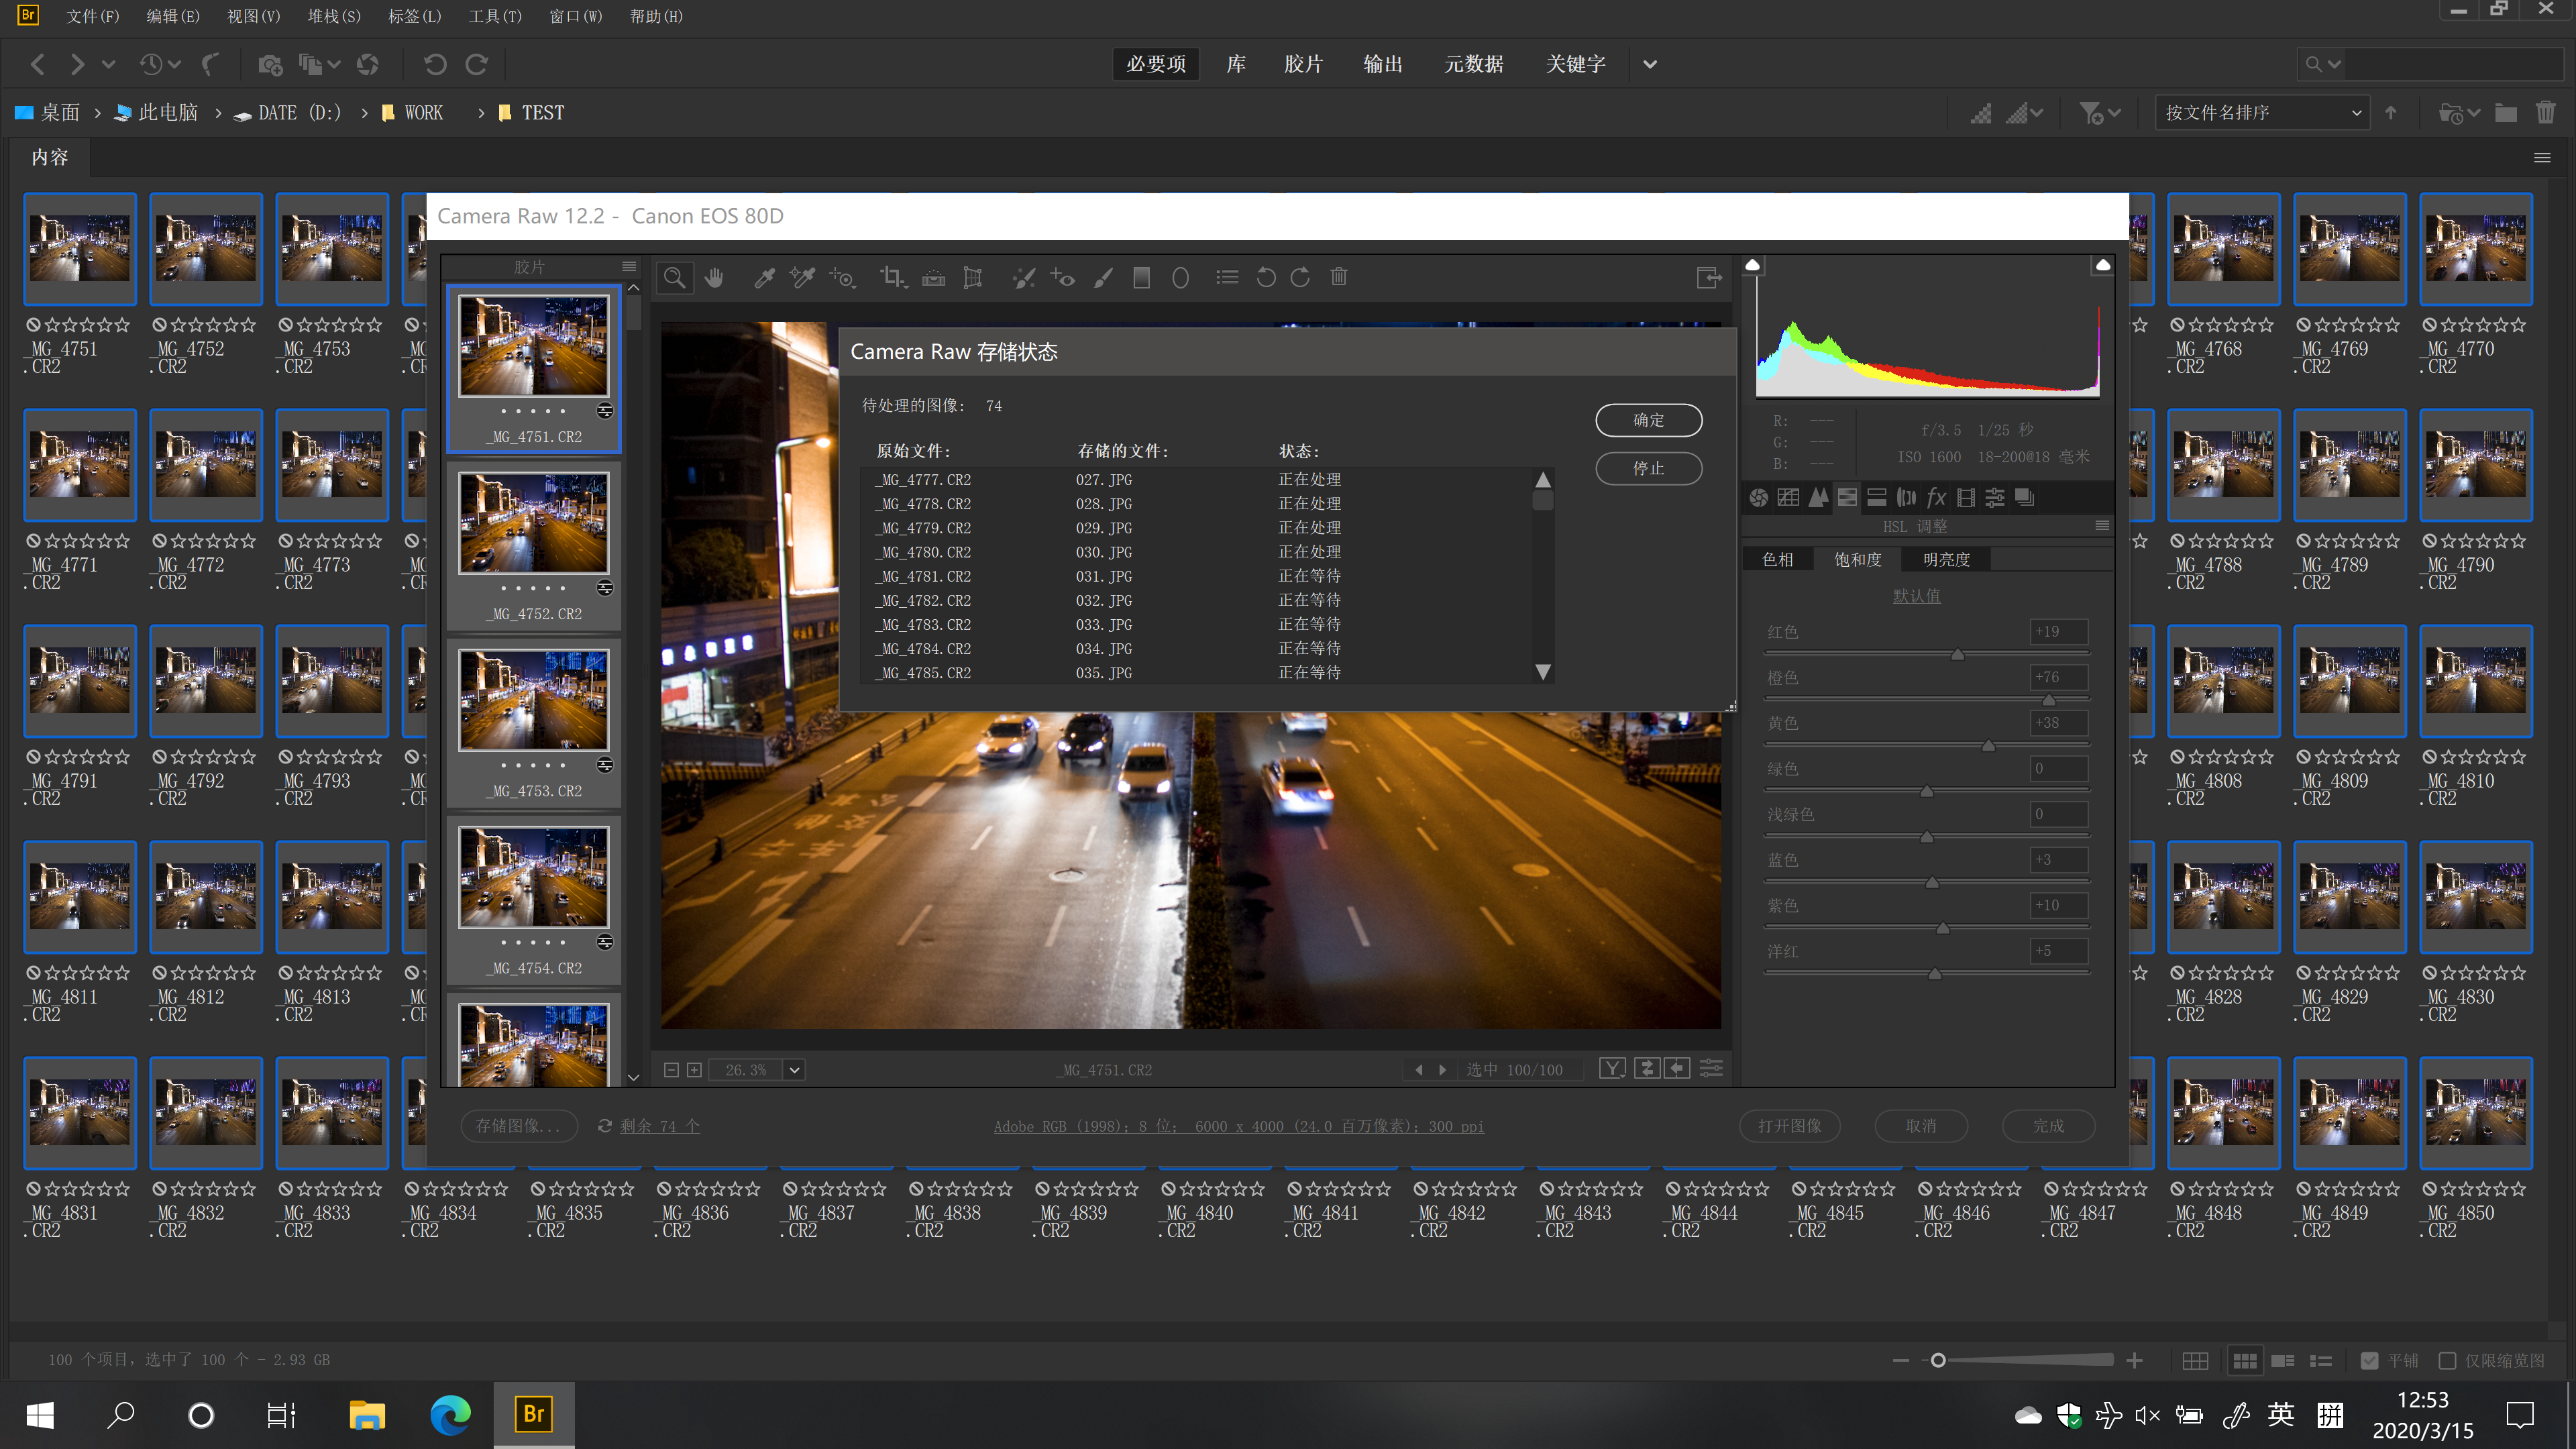
Task: Toggle highlight clipping warning on histogram
Action: tap(2103, 265)
